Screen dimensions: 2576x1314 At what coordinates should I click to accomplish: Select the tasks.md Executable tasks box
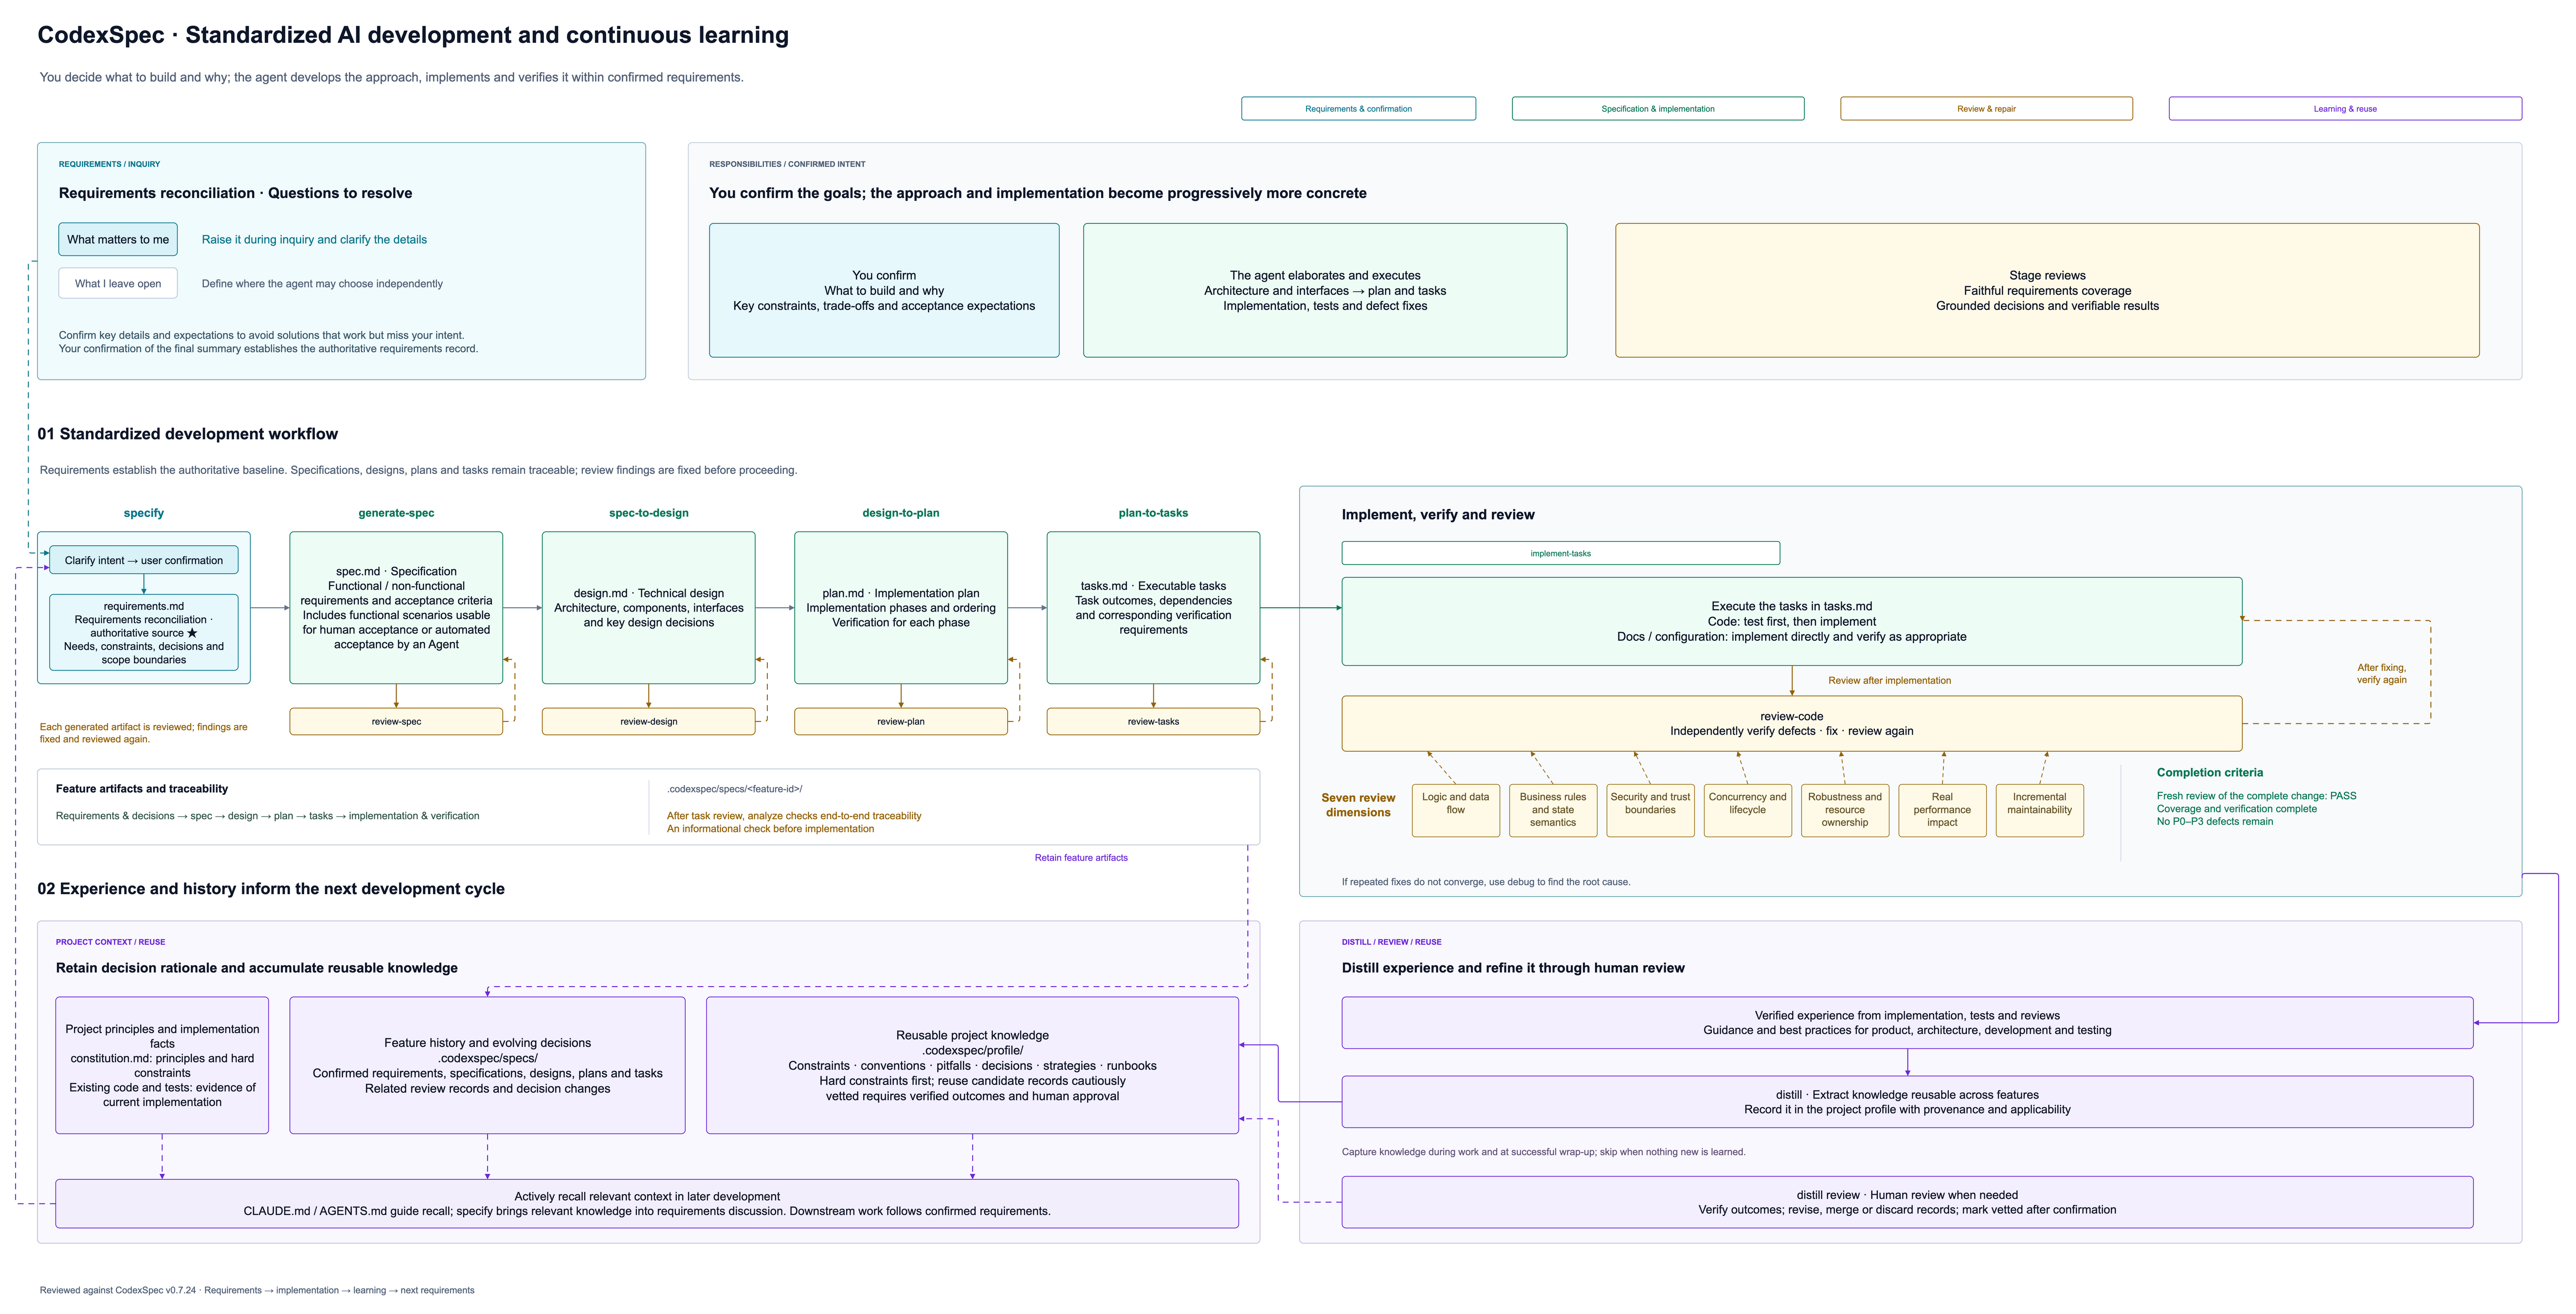[x=1153, y=607]
